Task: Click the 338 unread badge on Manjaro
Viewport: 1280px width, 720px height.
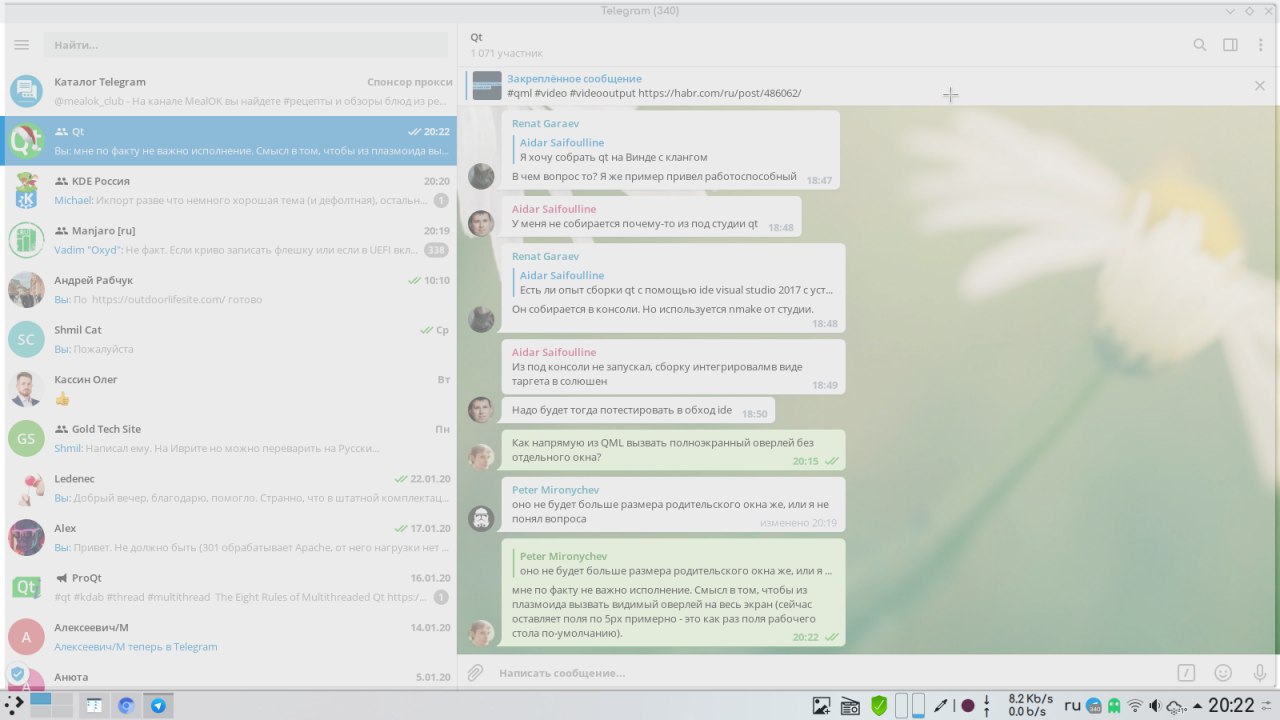Action: (x=436, y=250)
